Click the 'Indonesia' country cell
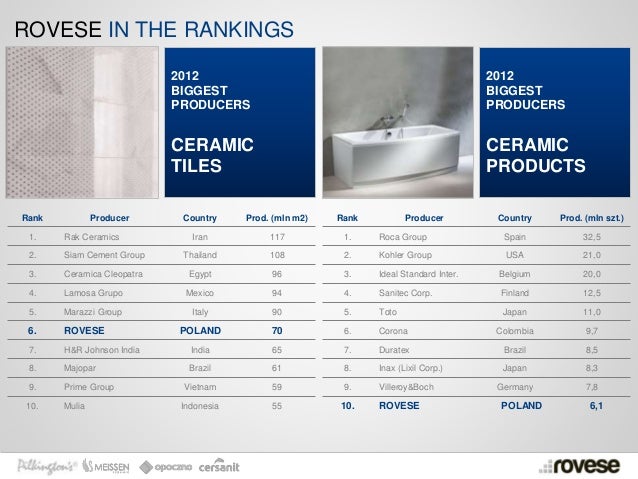 click(200, 406)
